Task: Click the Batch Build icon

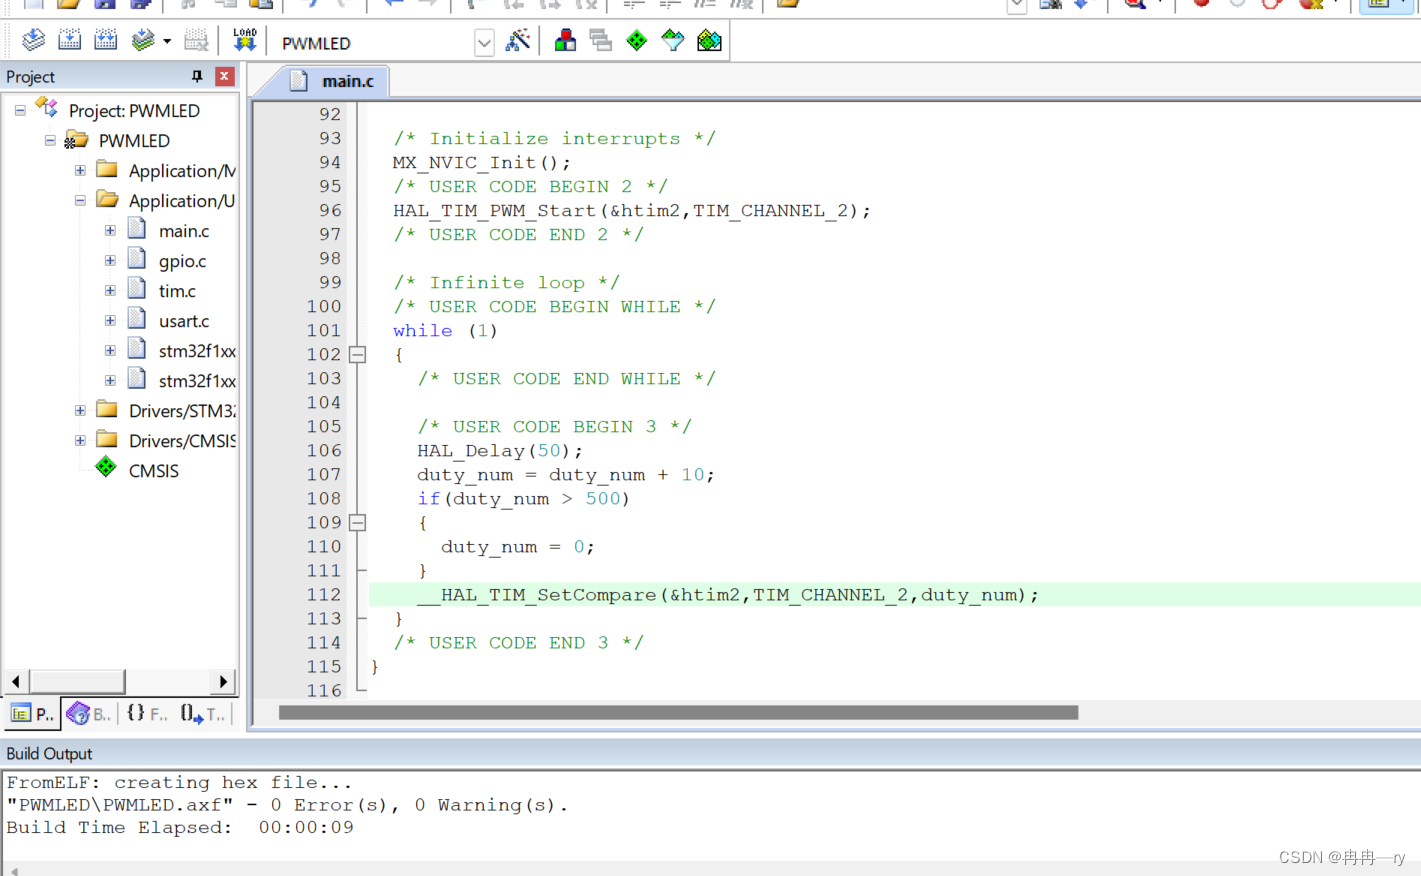Action: 143,40
